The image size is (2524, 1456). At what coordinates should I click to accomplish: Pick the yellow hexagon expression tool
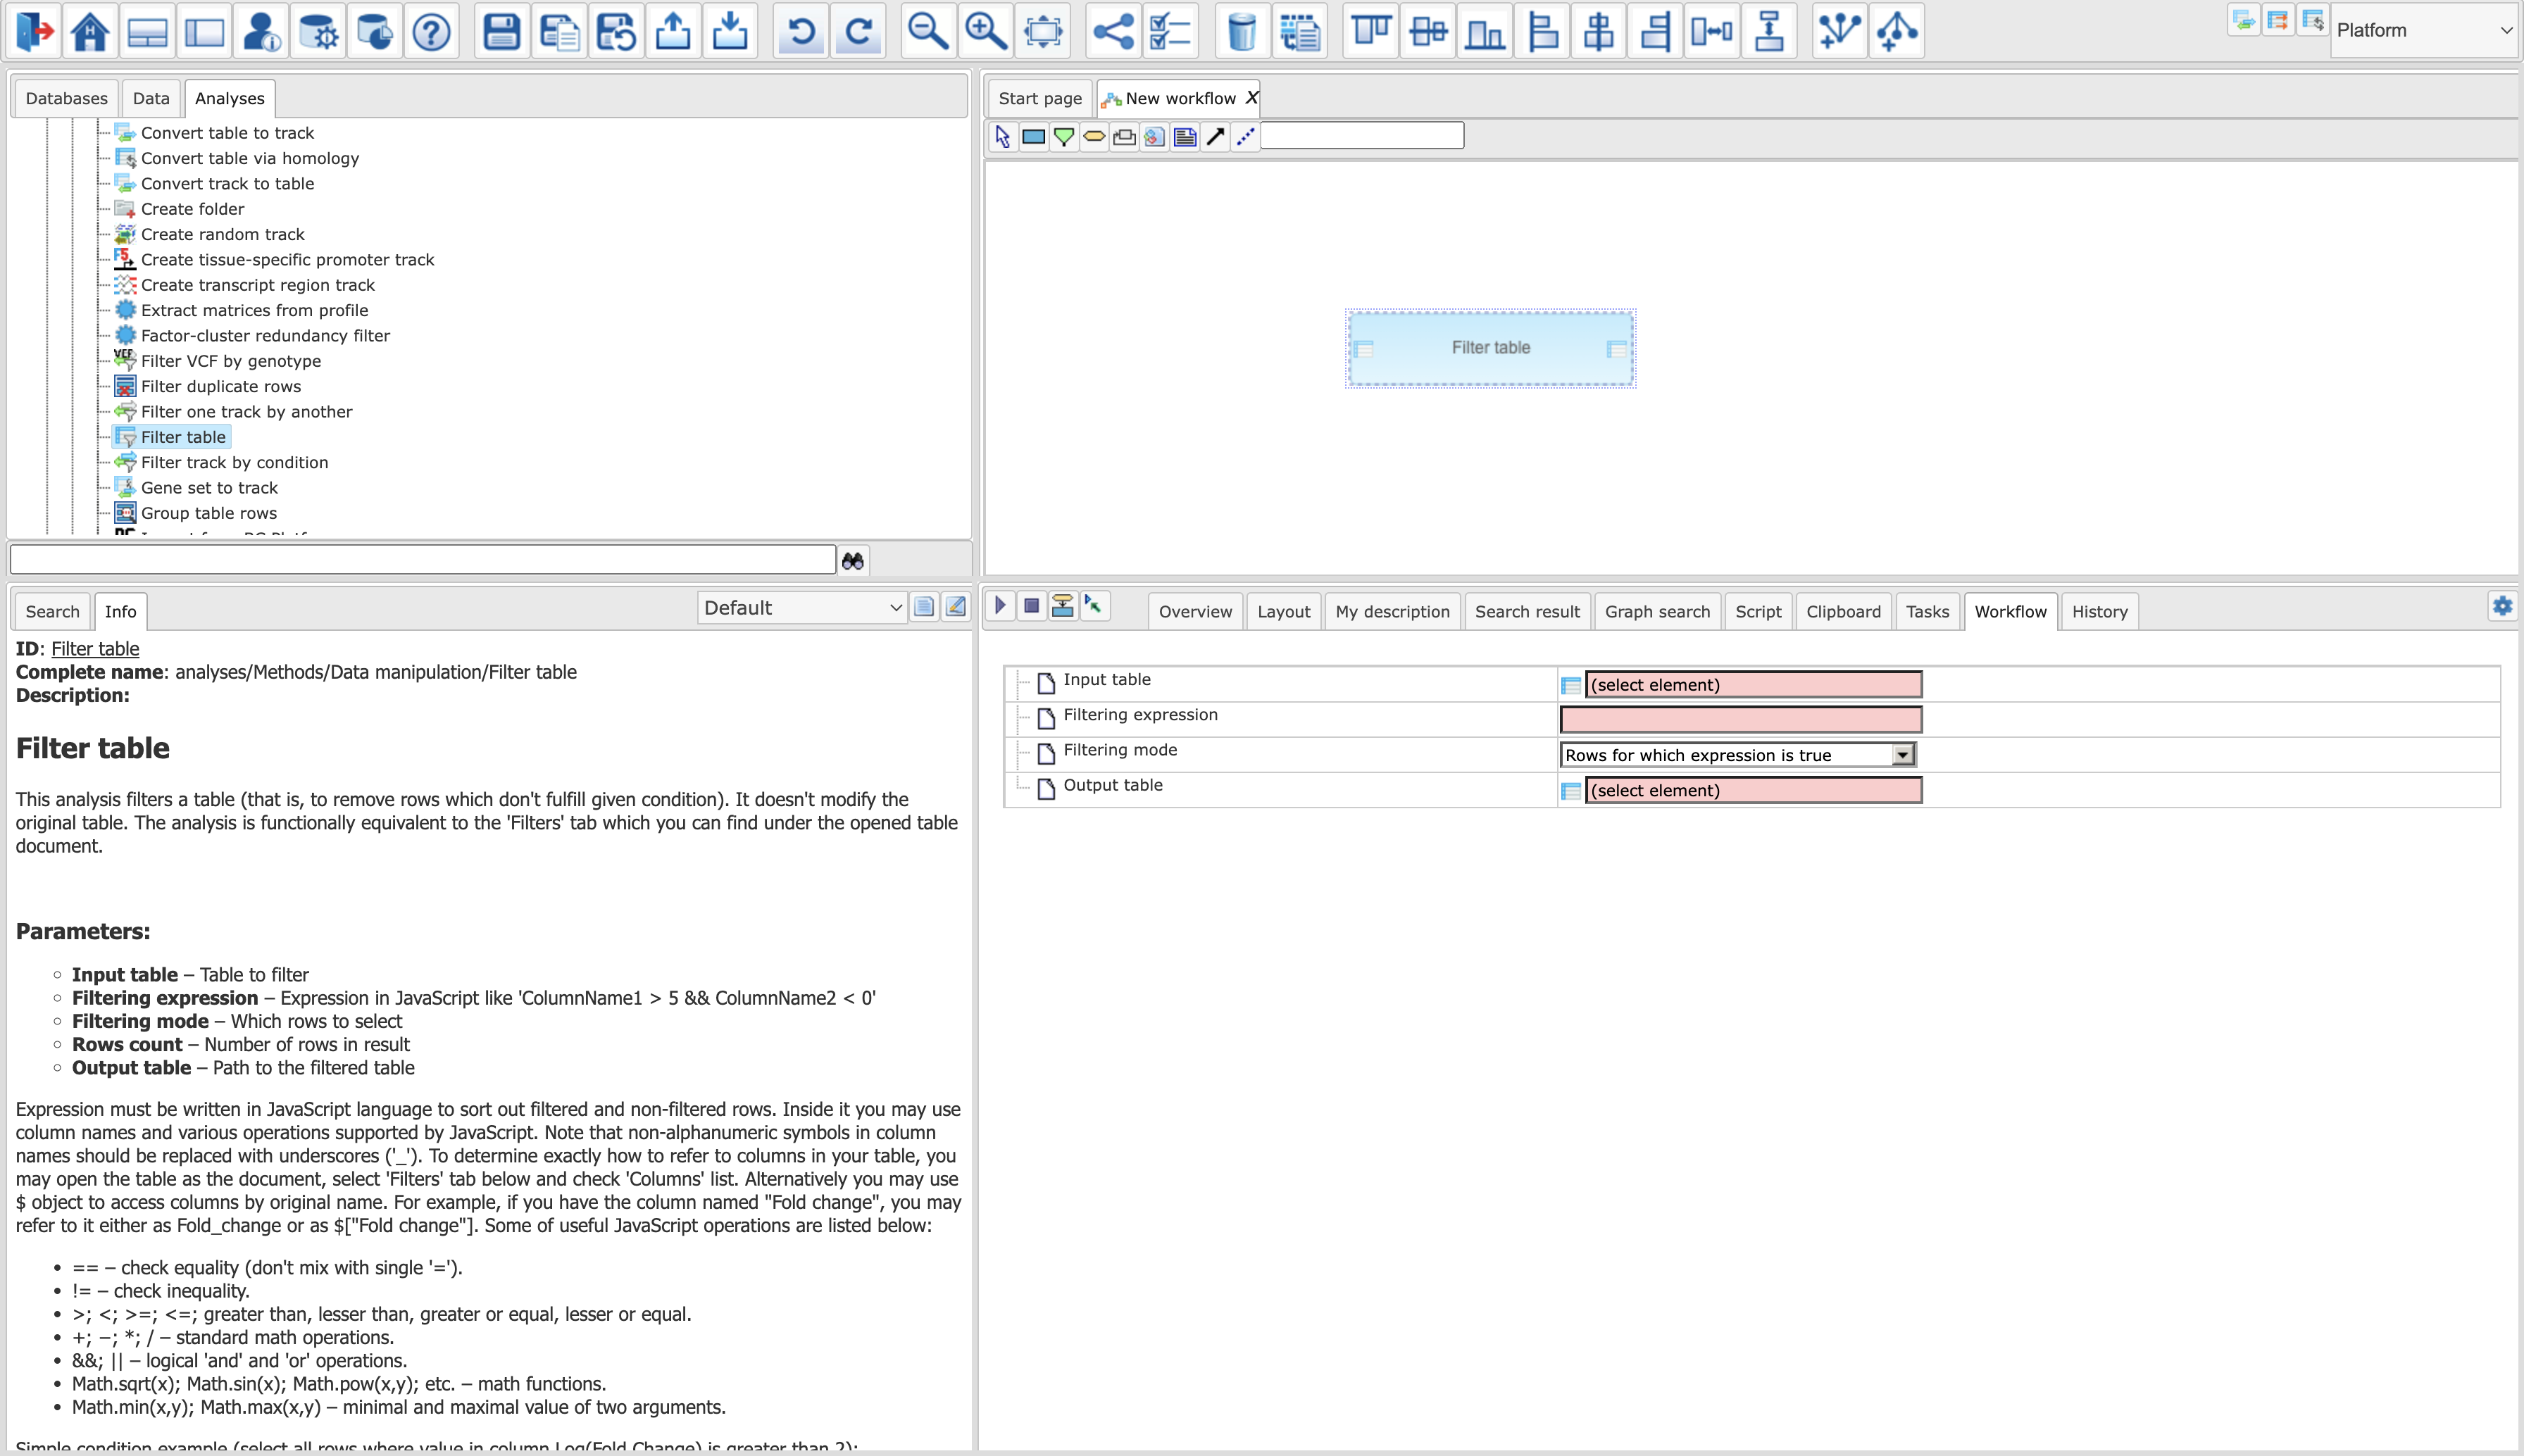[x=1094, y=136]
